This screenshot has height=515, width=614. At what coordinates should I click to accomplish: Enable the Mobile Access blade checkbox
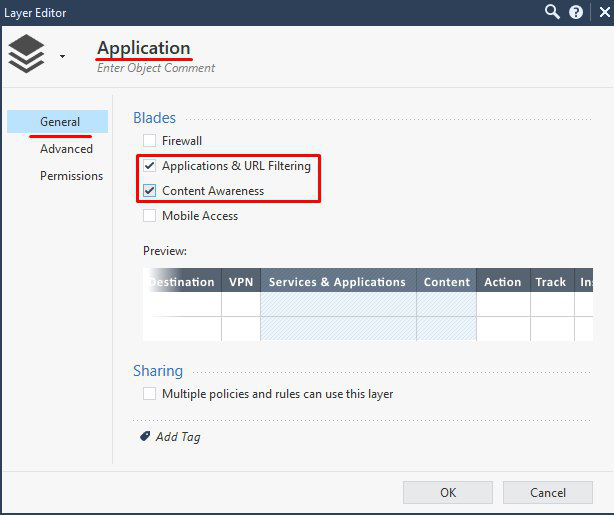[x=149, y=216]
